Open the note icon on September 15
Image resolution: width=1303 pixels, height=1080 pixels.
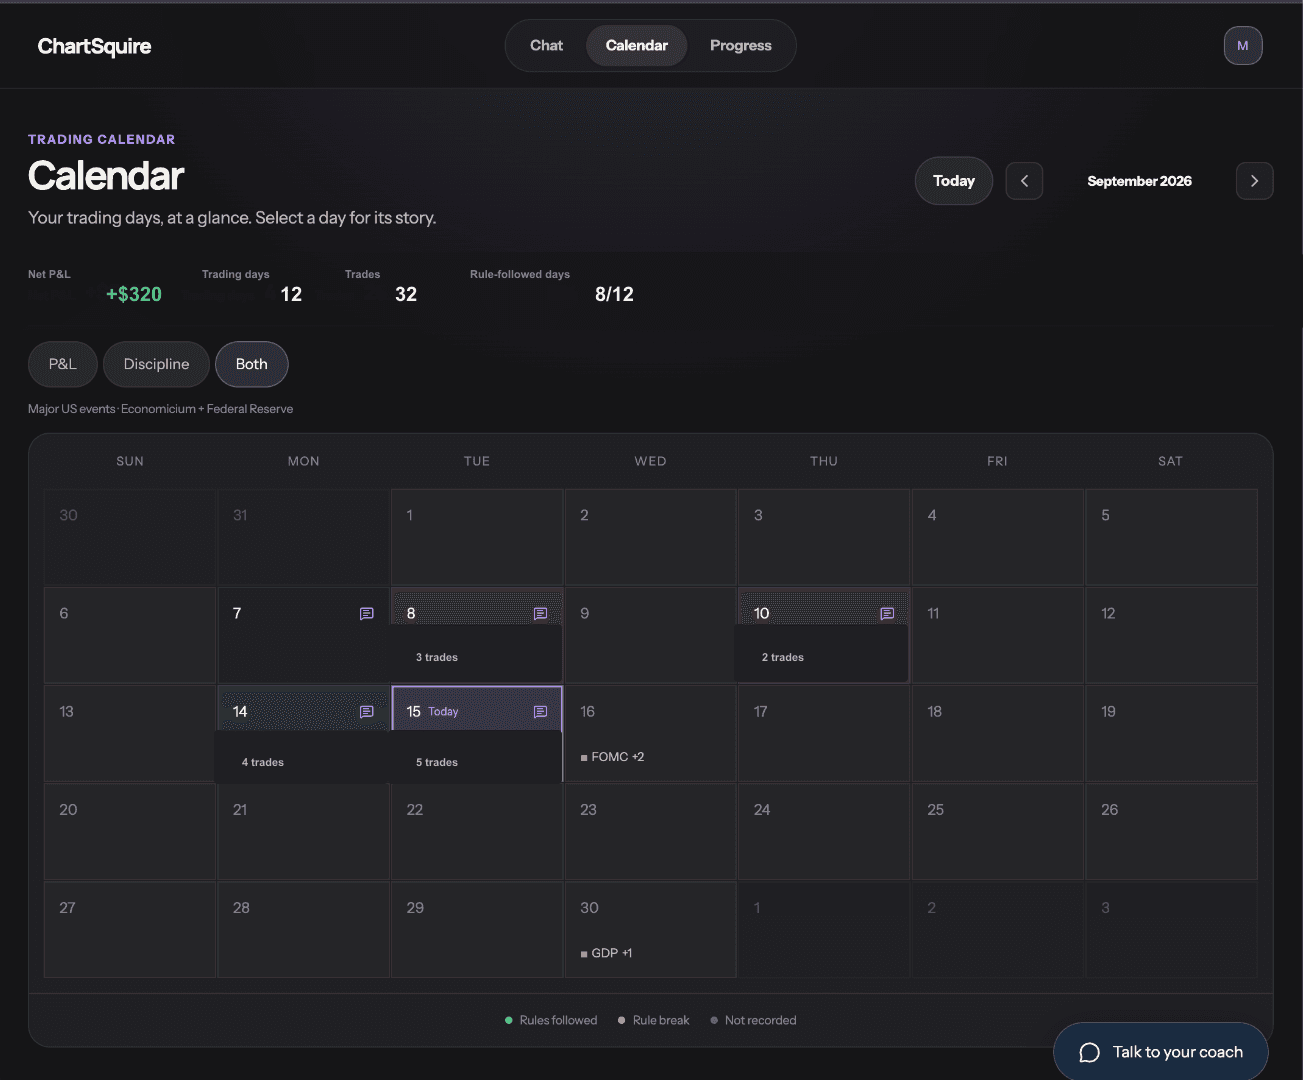click(x=541, y=711)
